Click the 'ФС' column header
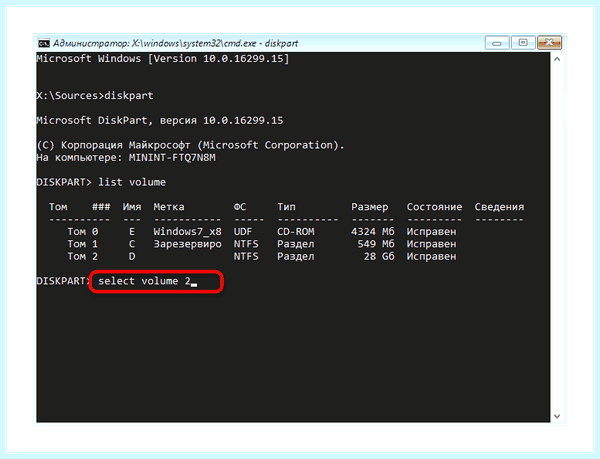The height and width of the screenshot is (459, 600). (240, 207)
